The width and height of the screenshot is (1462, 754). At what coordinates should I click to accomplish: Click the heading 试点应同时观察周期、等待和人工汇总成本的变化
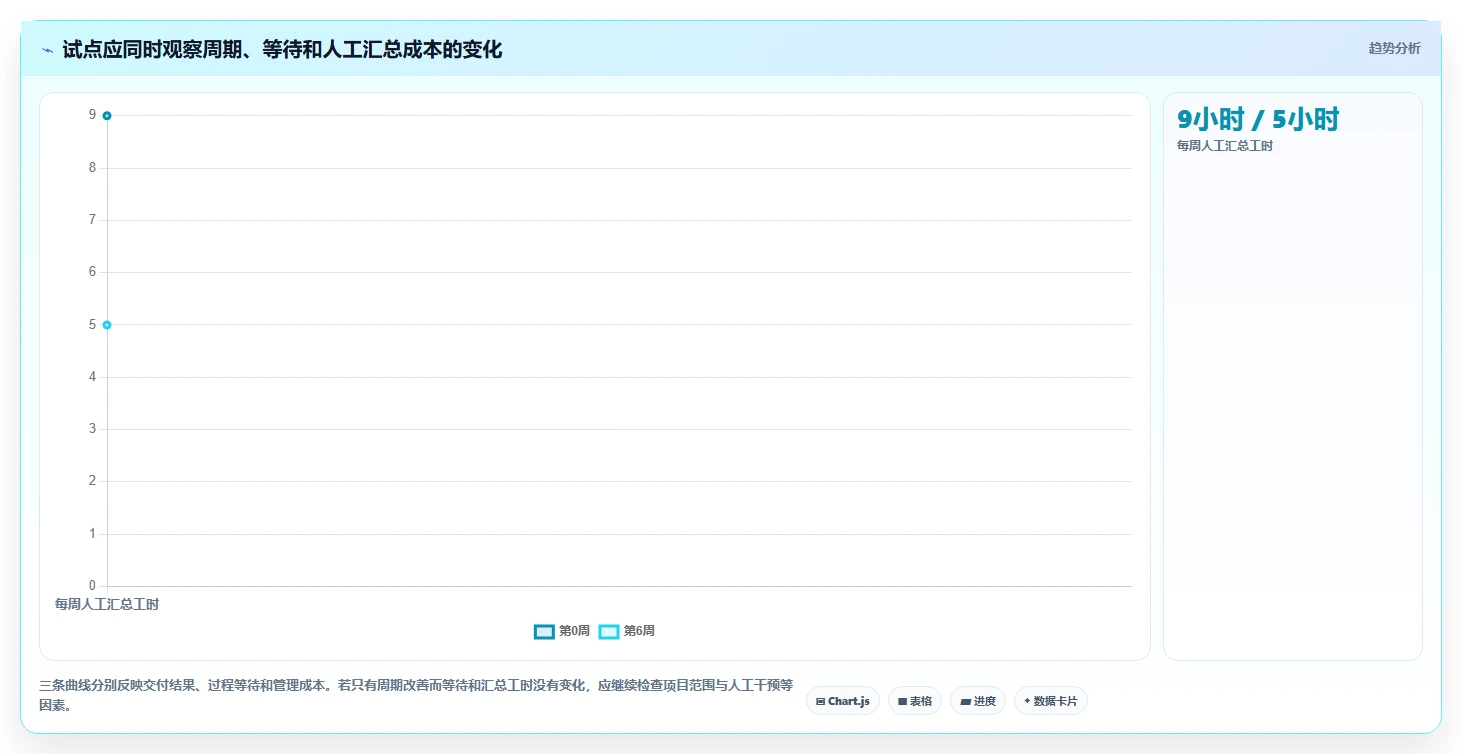click(282, 50)
